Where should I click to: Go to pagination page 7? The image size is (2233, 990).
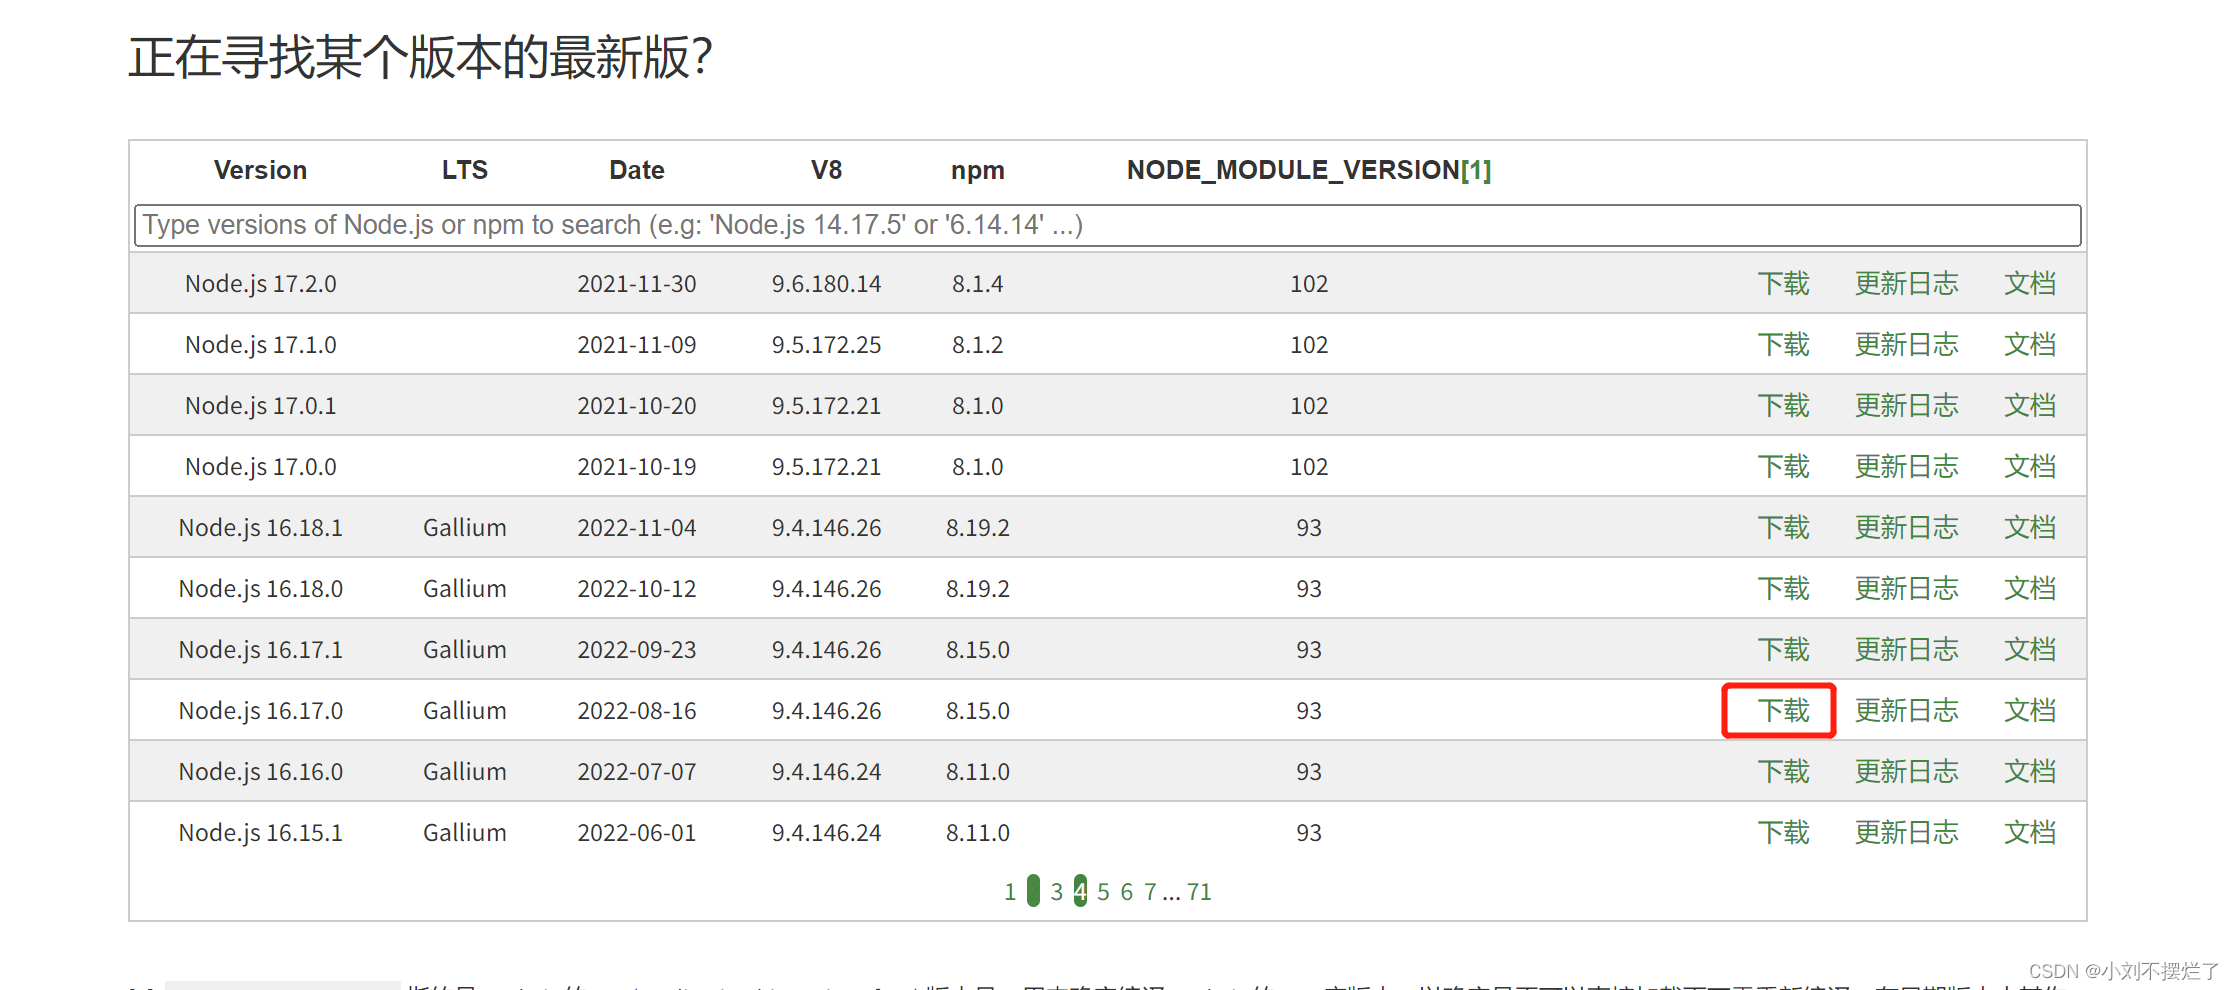tap(1150, 892)
